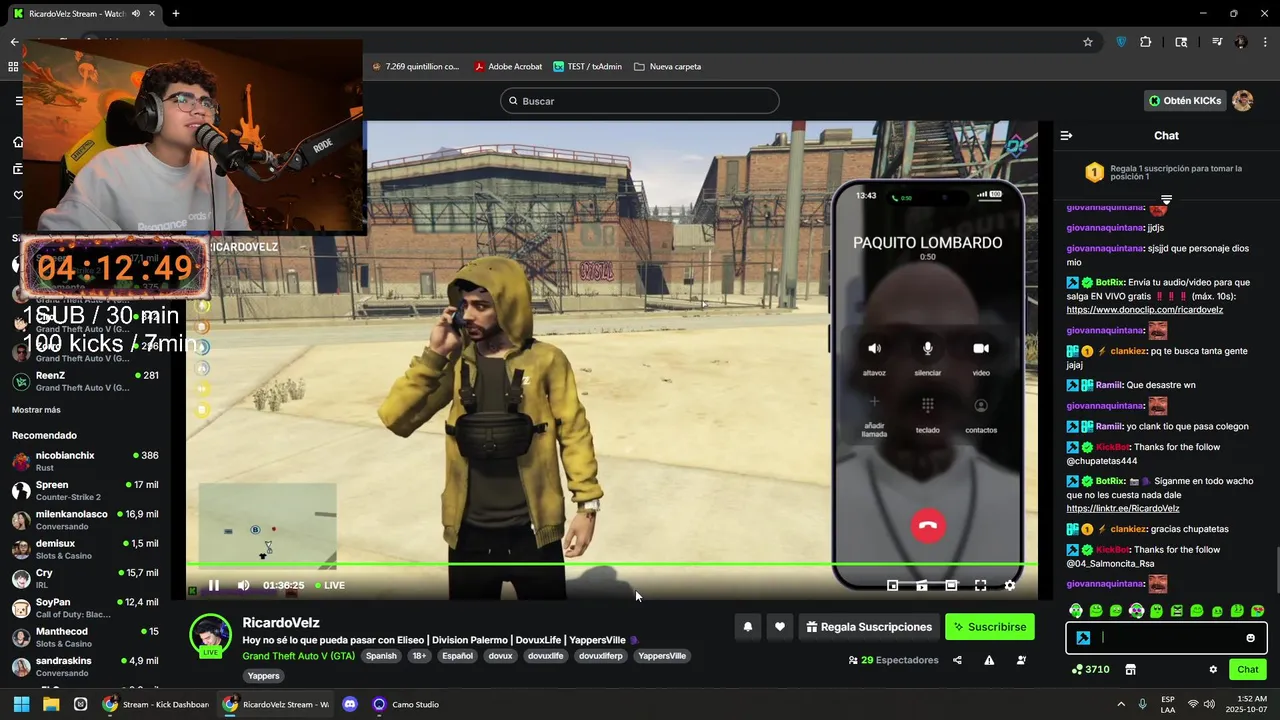The height and width of the screenshot is (720, 1280).
Task: Open the video player settings gear
Action: [1009, 585]
